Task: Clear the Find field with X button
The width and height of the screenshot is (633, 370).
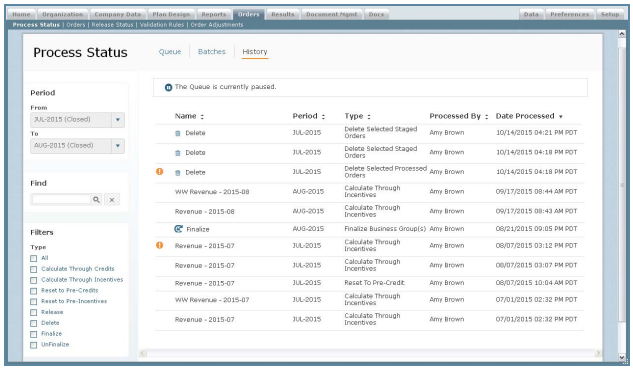Action: [x=112, y=199]
